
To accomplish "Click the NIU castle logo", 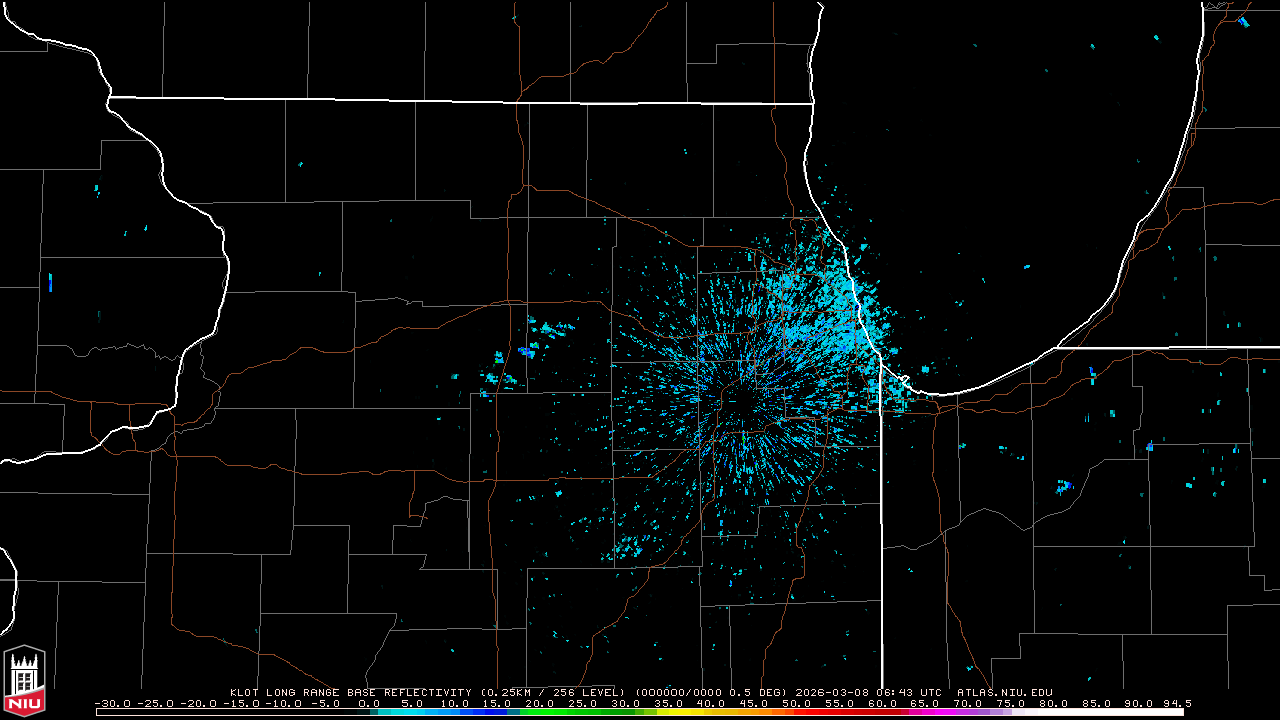I will click(x=24, y=682).
